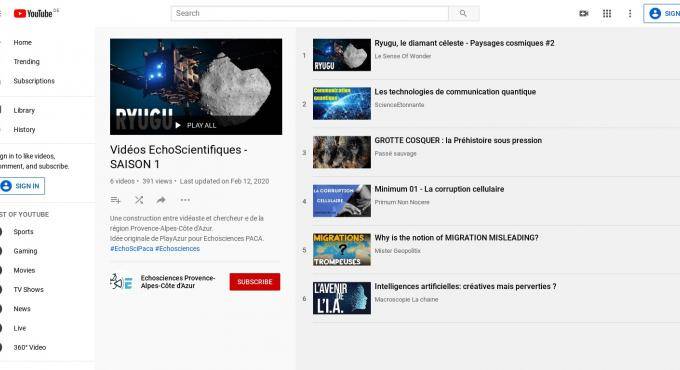Click channel name 'Primum Non Nocere'

(x=402, y=202)
